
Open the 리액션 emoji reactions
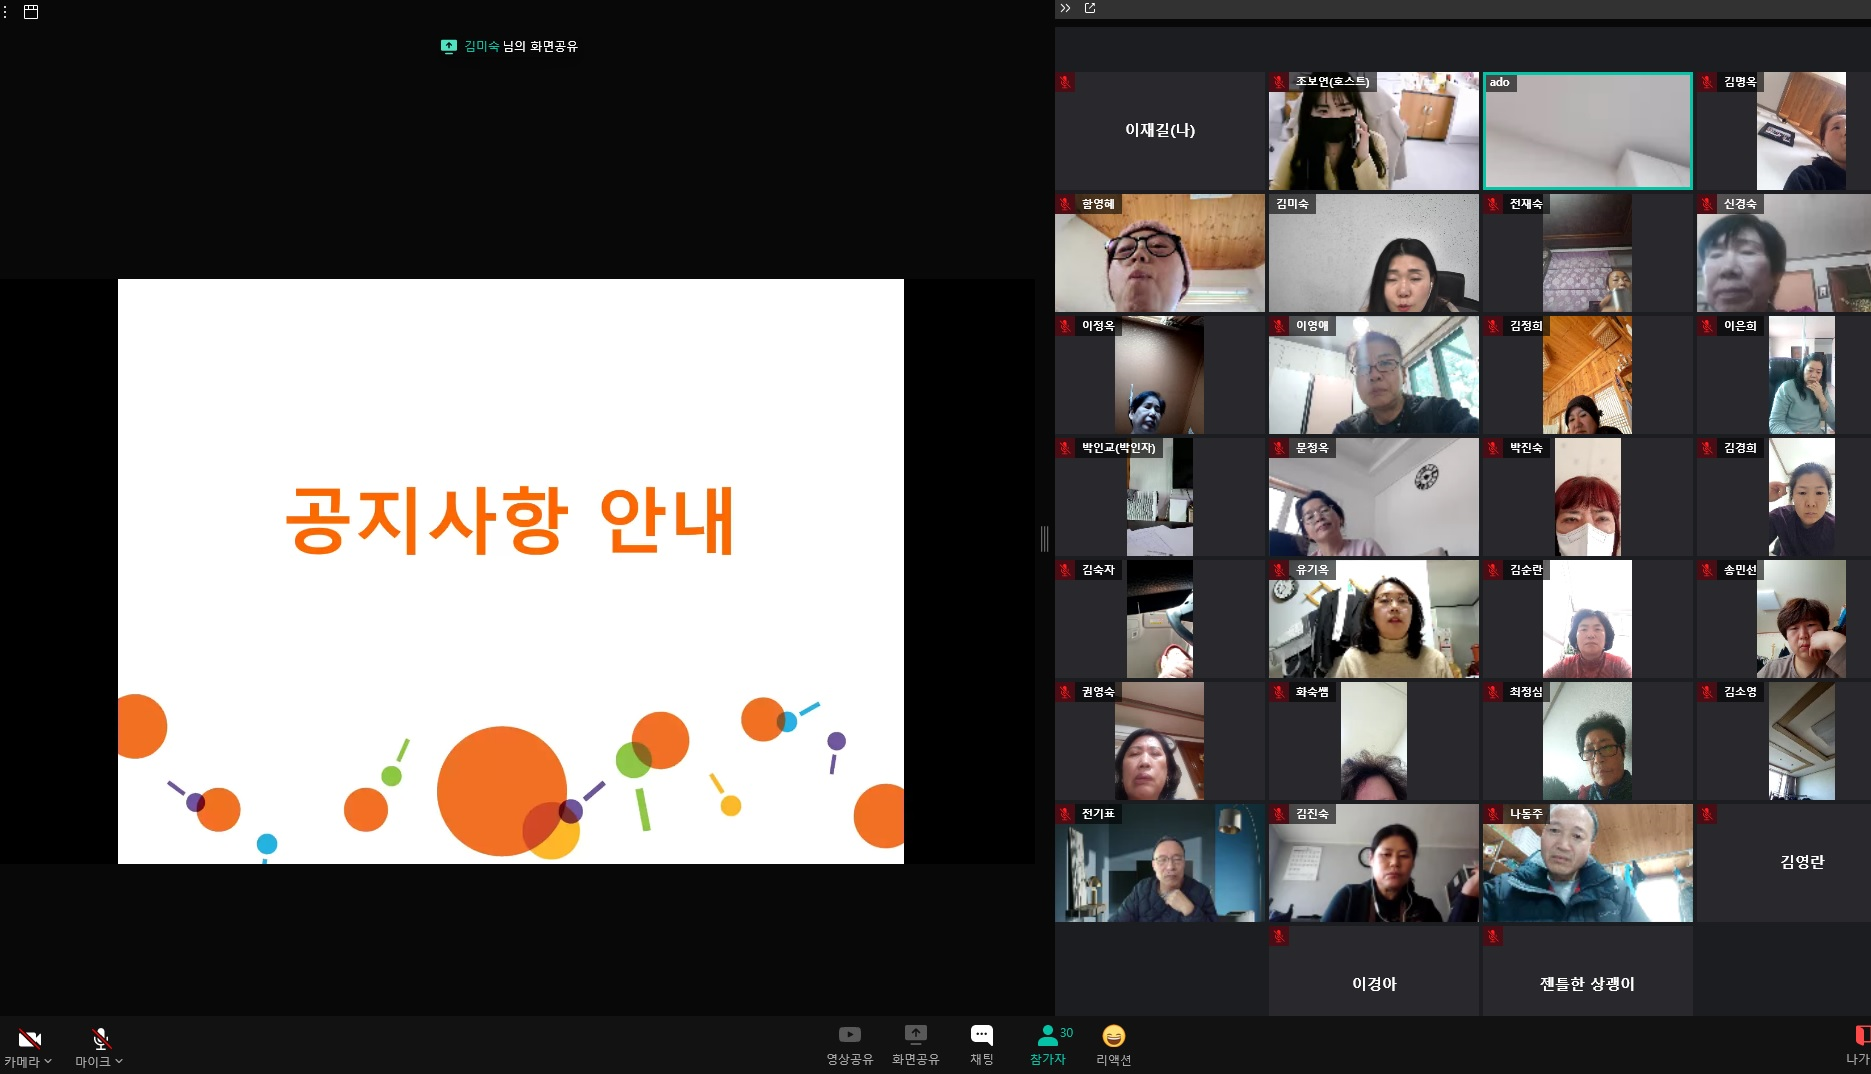coord(1113,1036)
